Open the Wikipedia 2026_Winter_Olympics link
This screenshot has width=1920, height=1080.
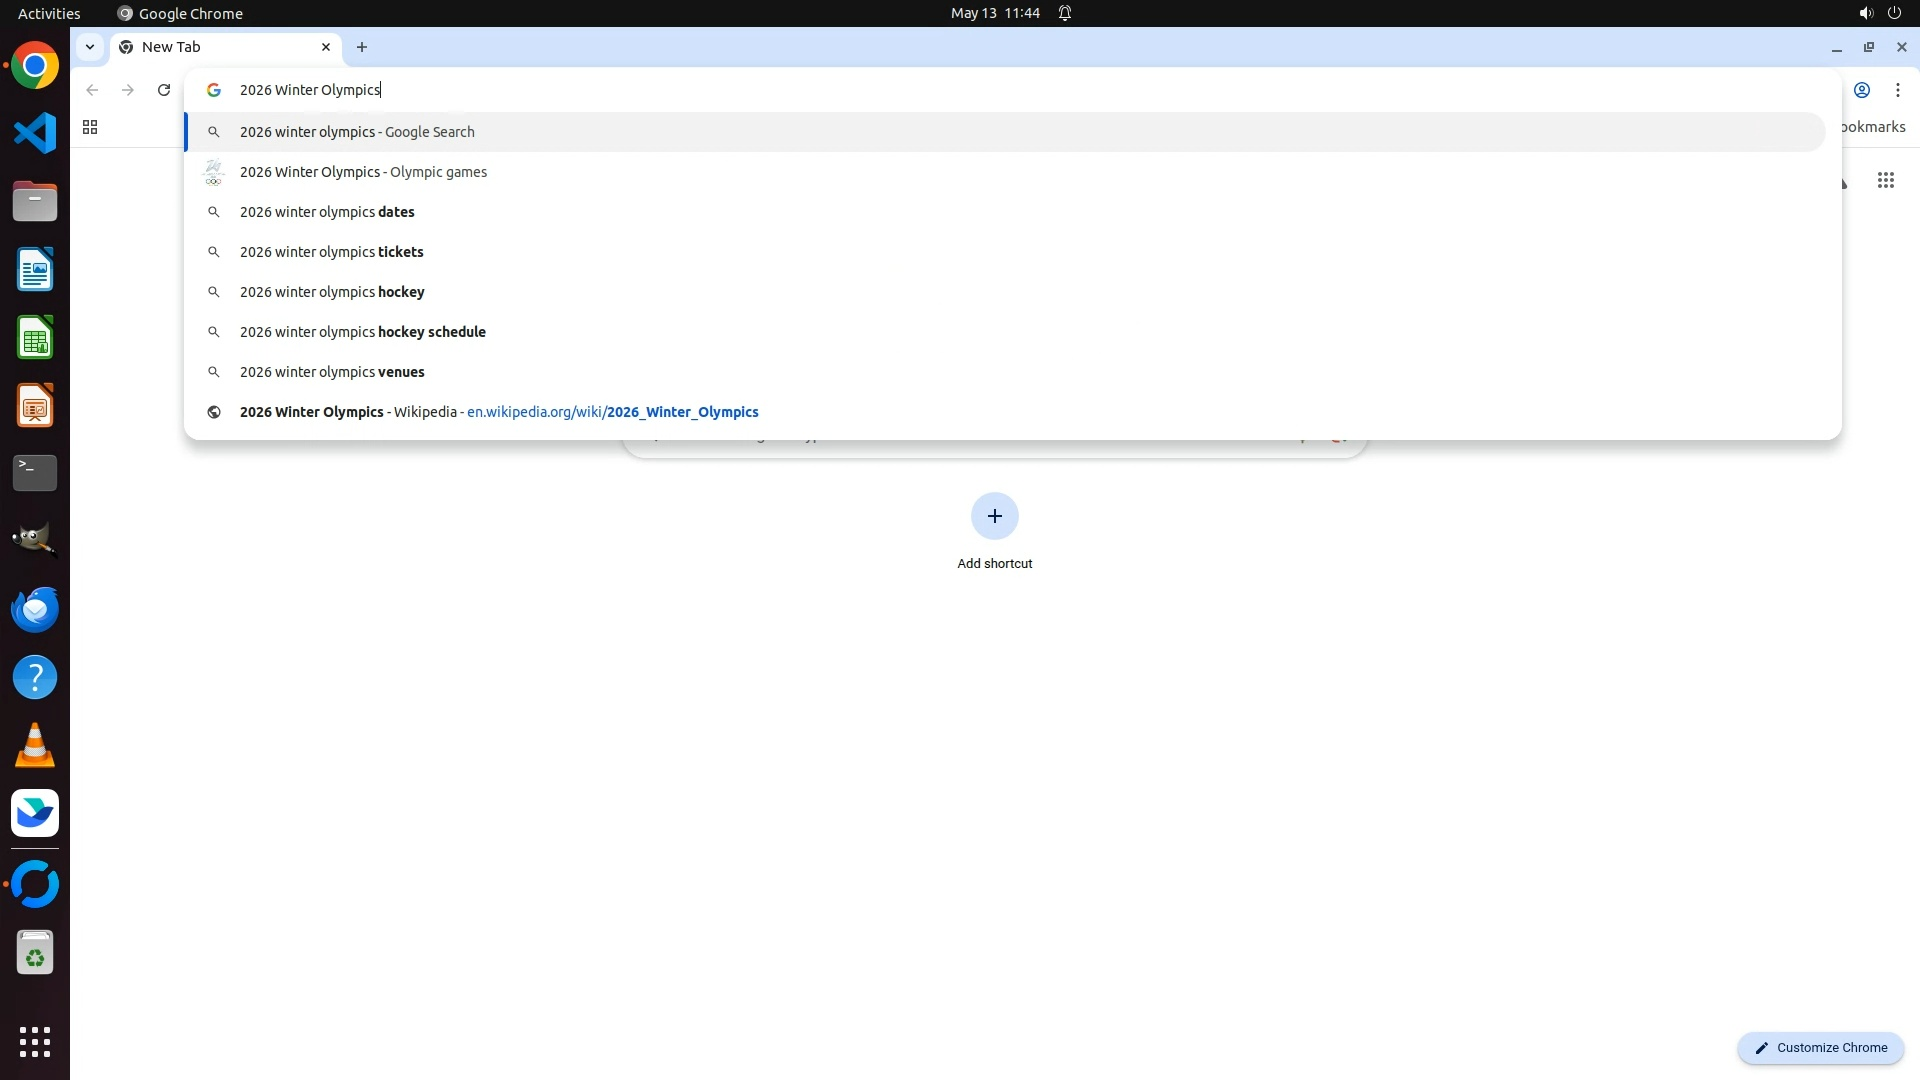pos(611,412)
